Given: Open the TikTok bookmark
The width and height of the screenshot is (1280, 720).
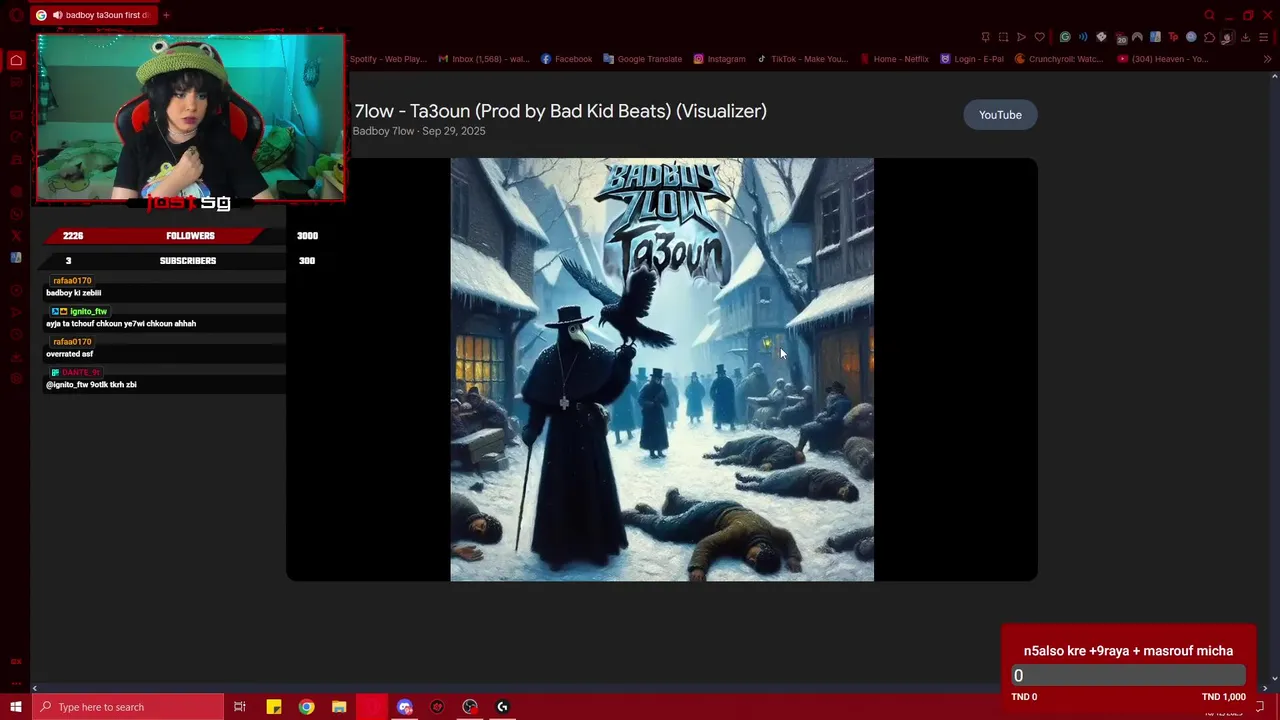Looking at the screenshot, I should 802,59.
